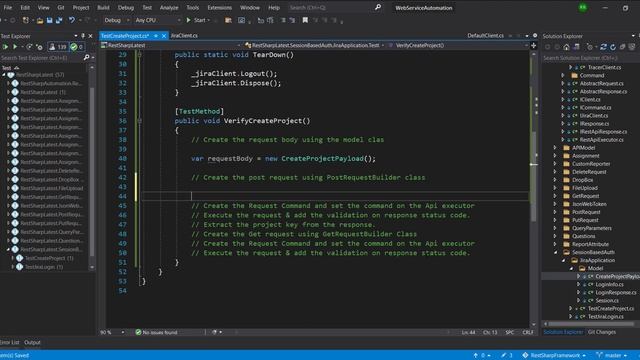Image resolution: width=640 pixels, height=360 pixels.
Task: Click the Test column sort header
Action: [10, 68]
